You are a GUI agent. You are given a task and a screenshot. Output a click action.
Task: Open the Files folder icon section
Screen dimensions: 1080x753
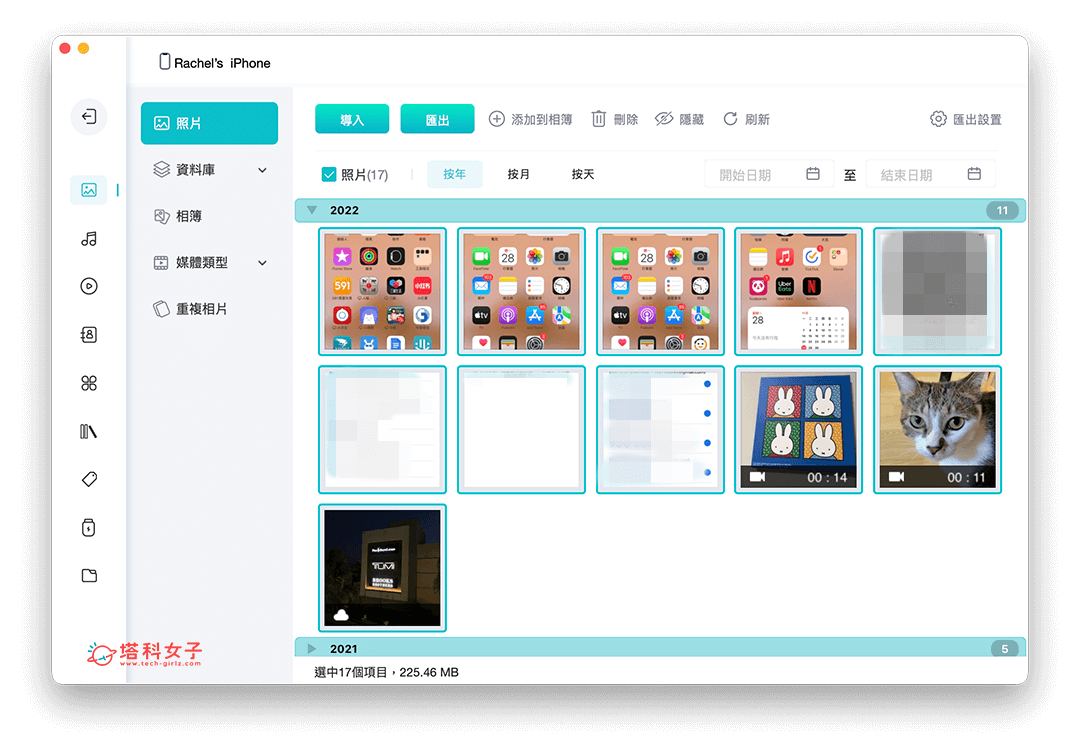[x=89, y=575]
